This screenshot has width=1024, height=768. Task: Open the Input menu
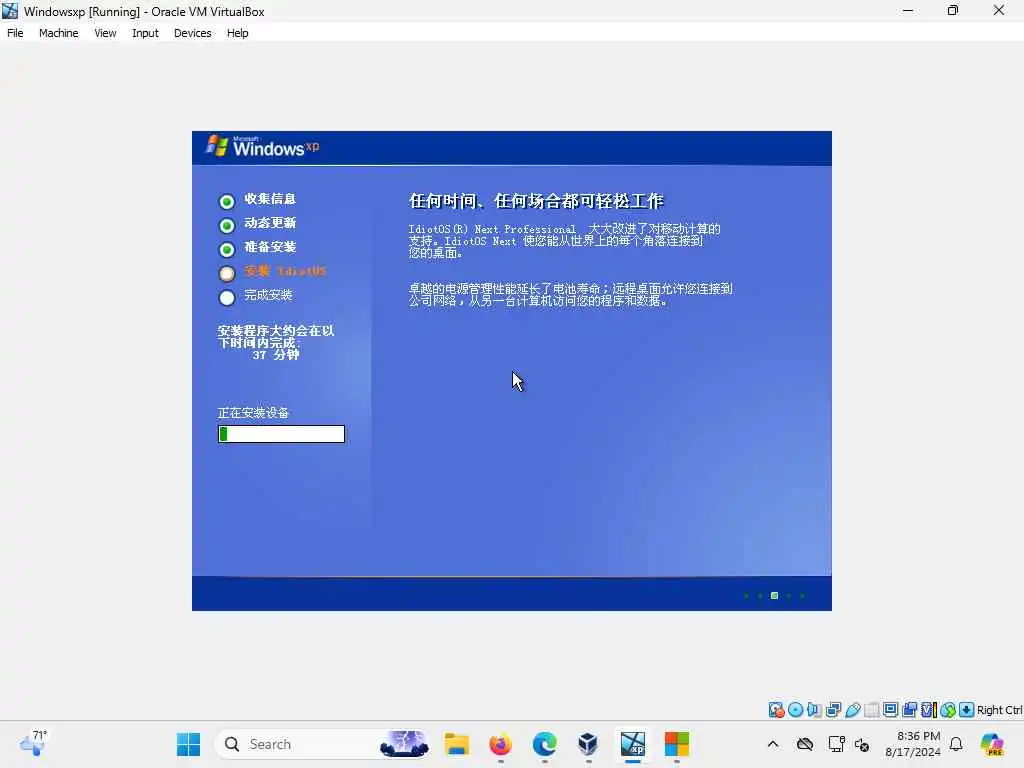[145, 33]
